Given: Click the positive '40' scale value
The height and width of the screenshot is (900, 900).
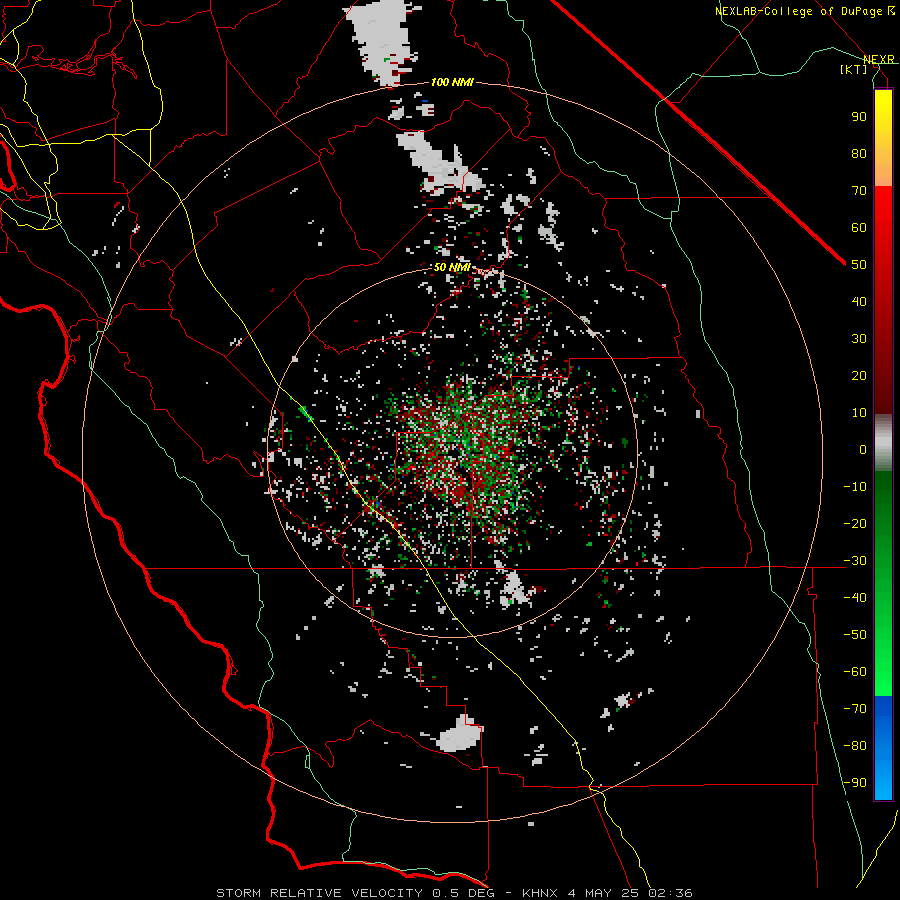Looking at the screenshot, I should coord(859,301).
